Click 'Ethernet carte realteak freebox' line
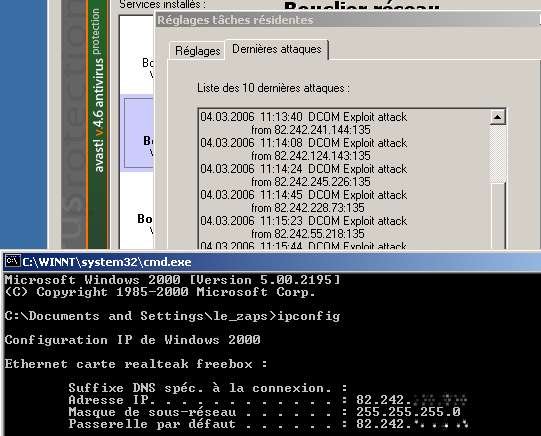This screenshot has width=541, height=436. tap(136, 364)
